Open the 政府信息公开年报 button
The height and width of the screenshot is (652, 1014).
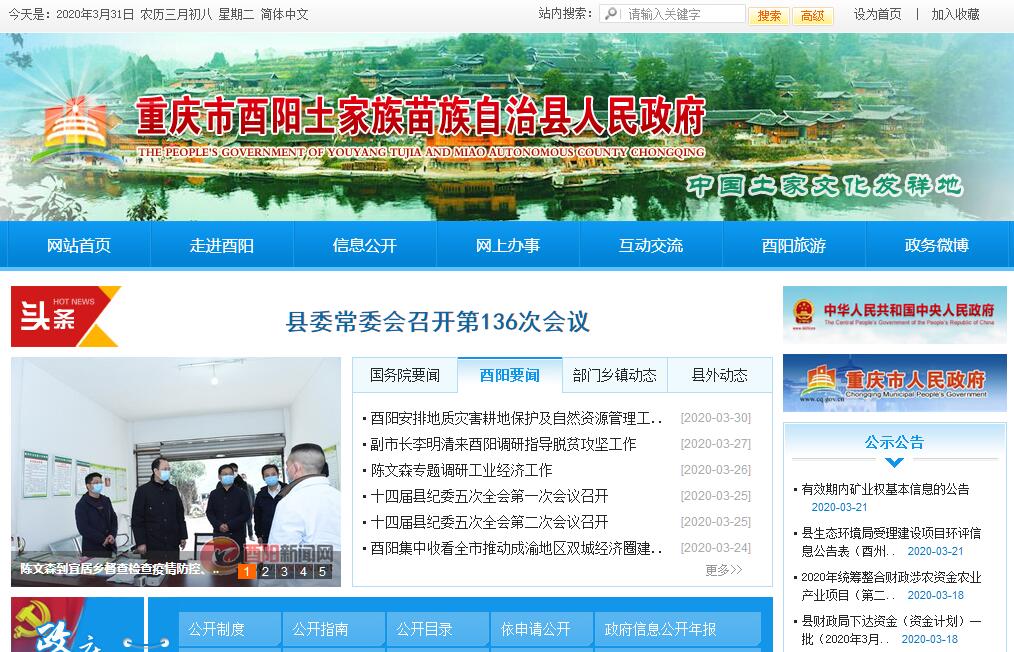tap(660, 629)
